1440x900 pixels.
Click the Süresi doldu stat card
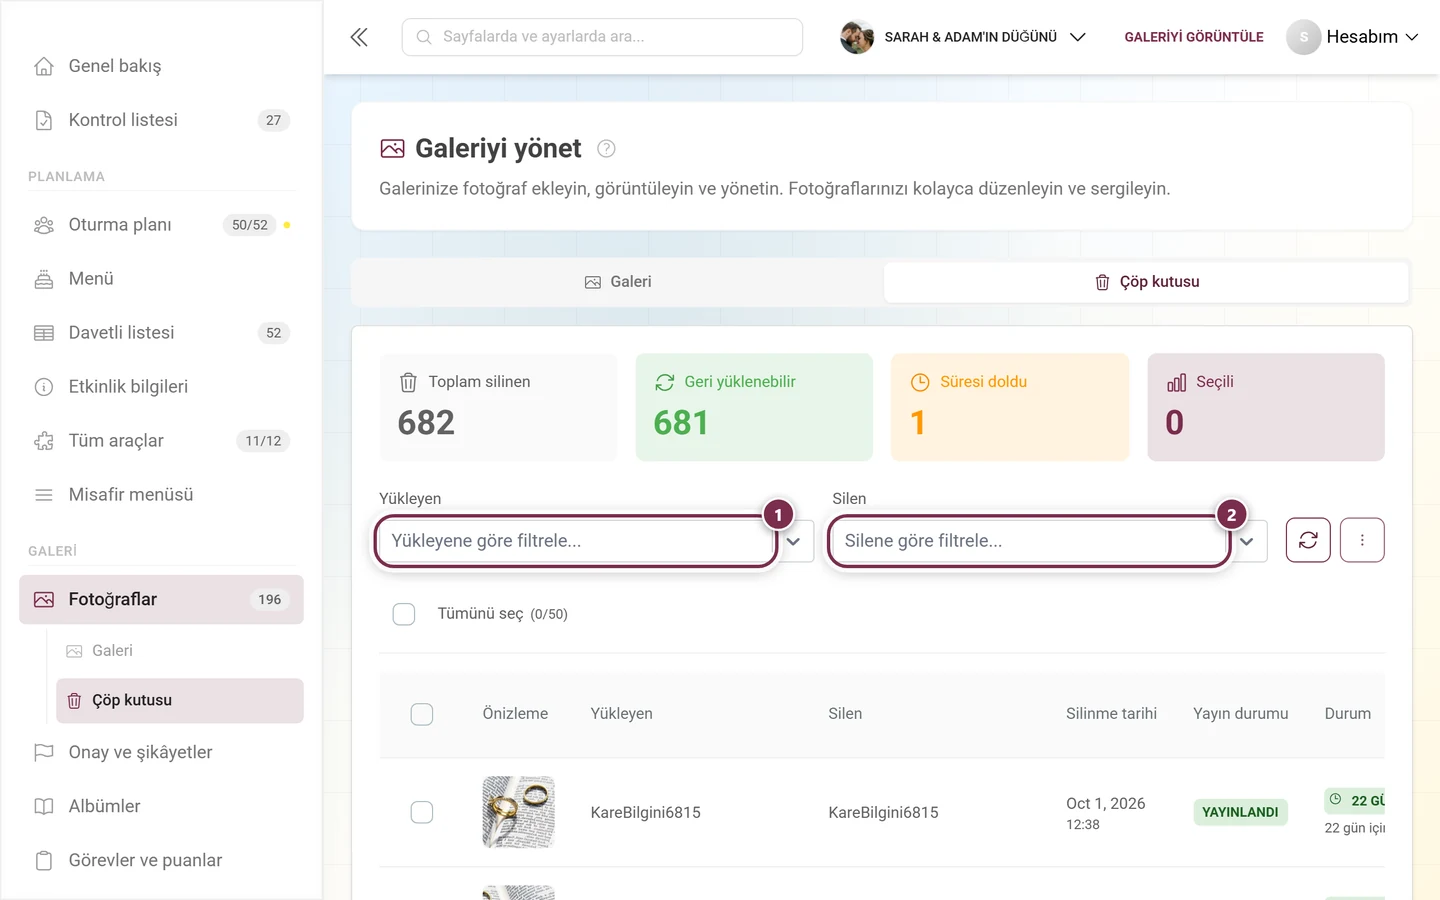[1010, 407]
